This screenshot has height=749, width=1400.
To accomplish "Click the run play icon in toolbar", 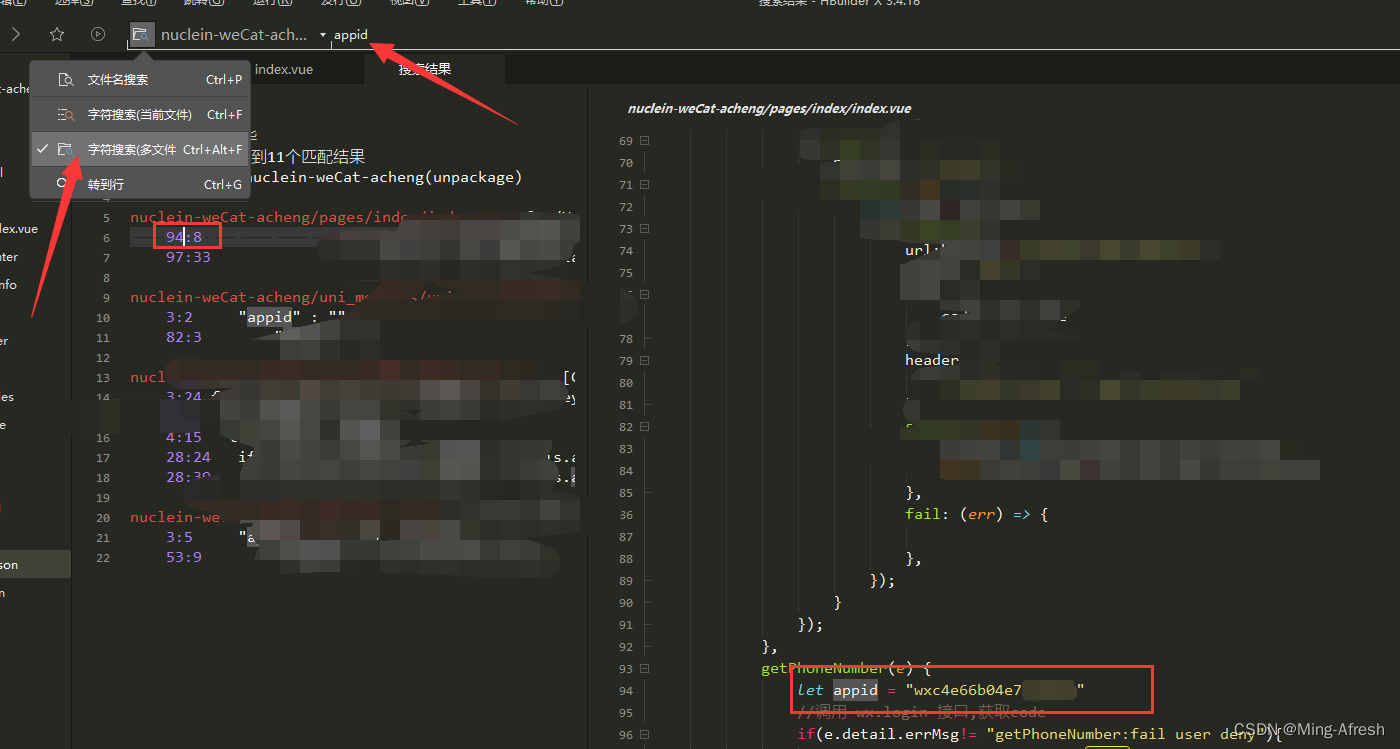I will 98,34.
